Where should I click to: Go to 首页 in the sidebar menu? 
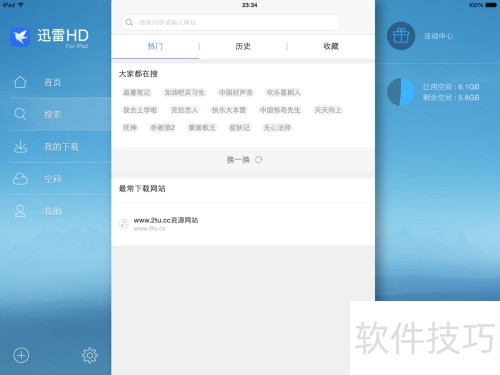[53, 82]
